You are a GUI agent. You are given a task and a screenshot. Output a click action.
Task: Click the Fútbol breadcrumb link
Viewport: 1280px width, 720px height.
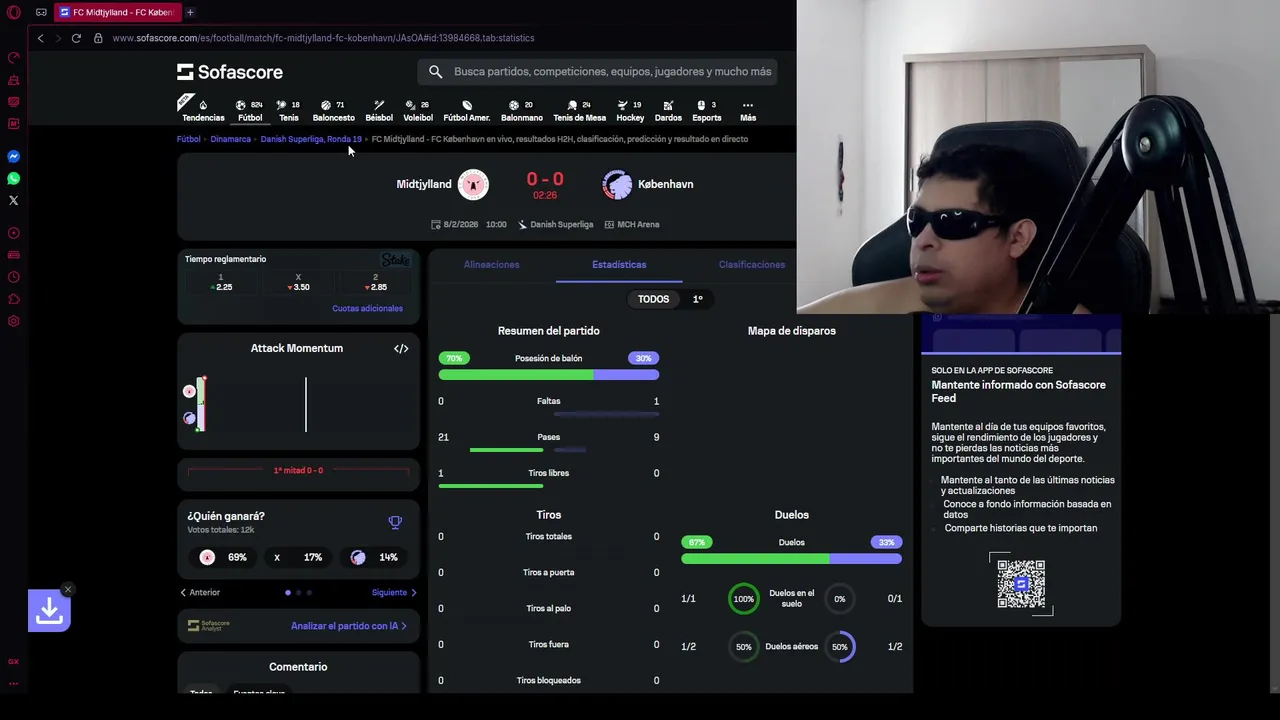(188, 139)
